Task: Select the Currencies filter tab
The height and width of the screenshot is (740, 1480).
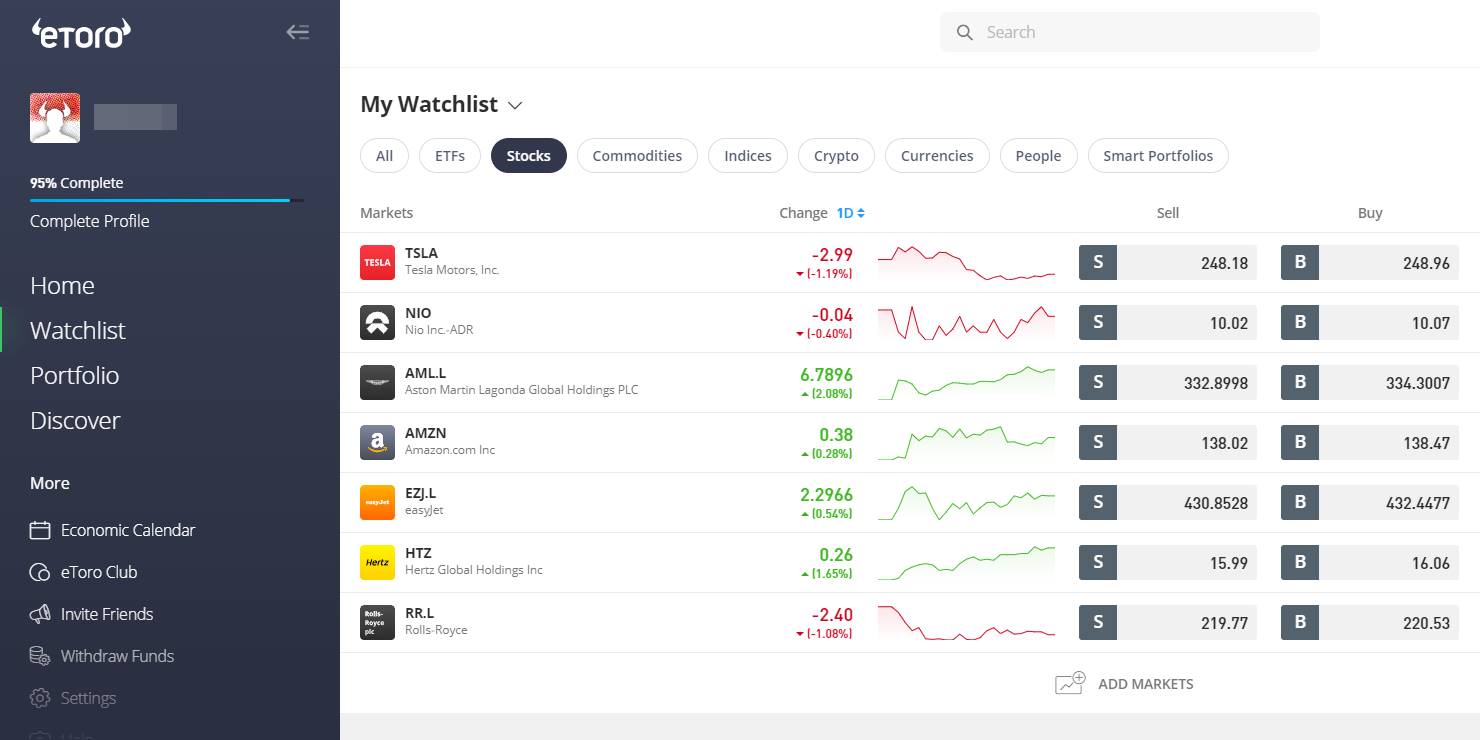Action: 937,156
